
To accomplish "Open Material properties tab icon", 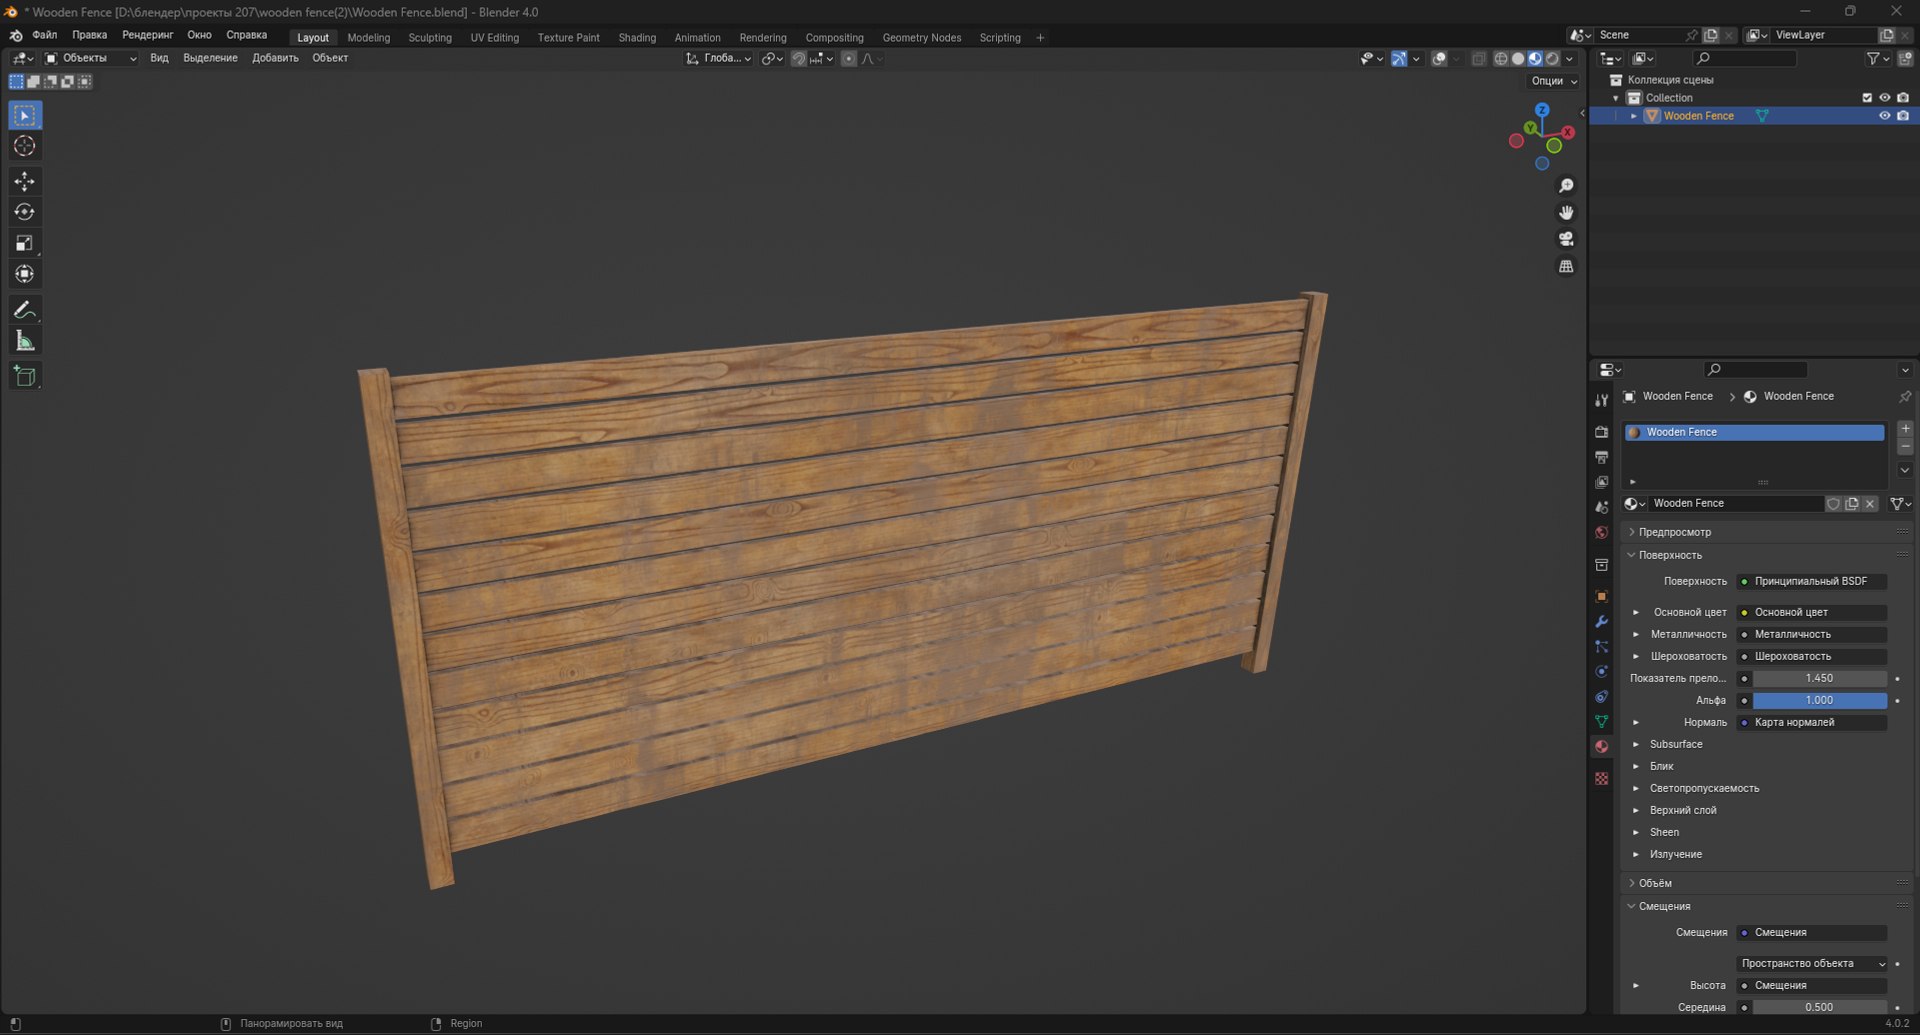I will point(1601,747).
